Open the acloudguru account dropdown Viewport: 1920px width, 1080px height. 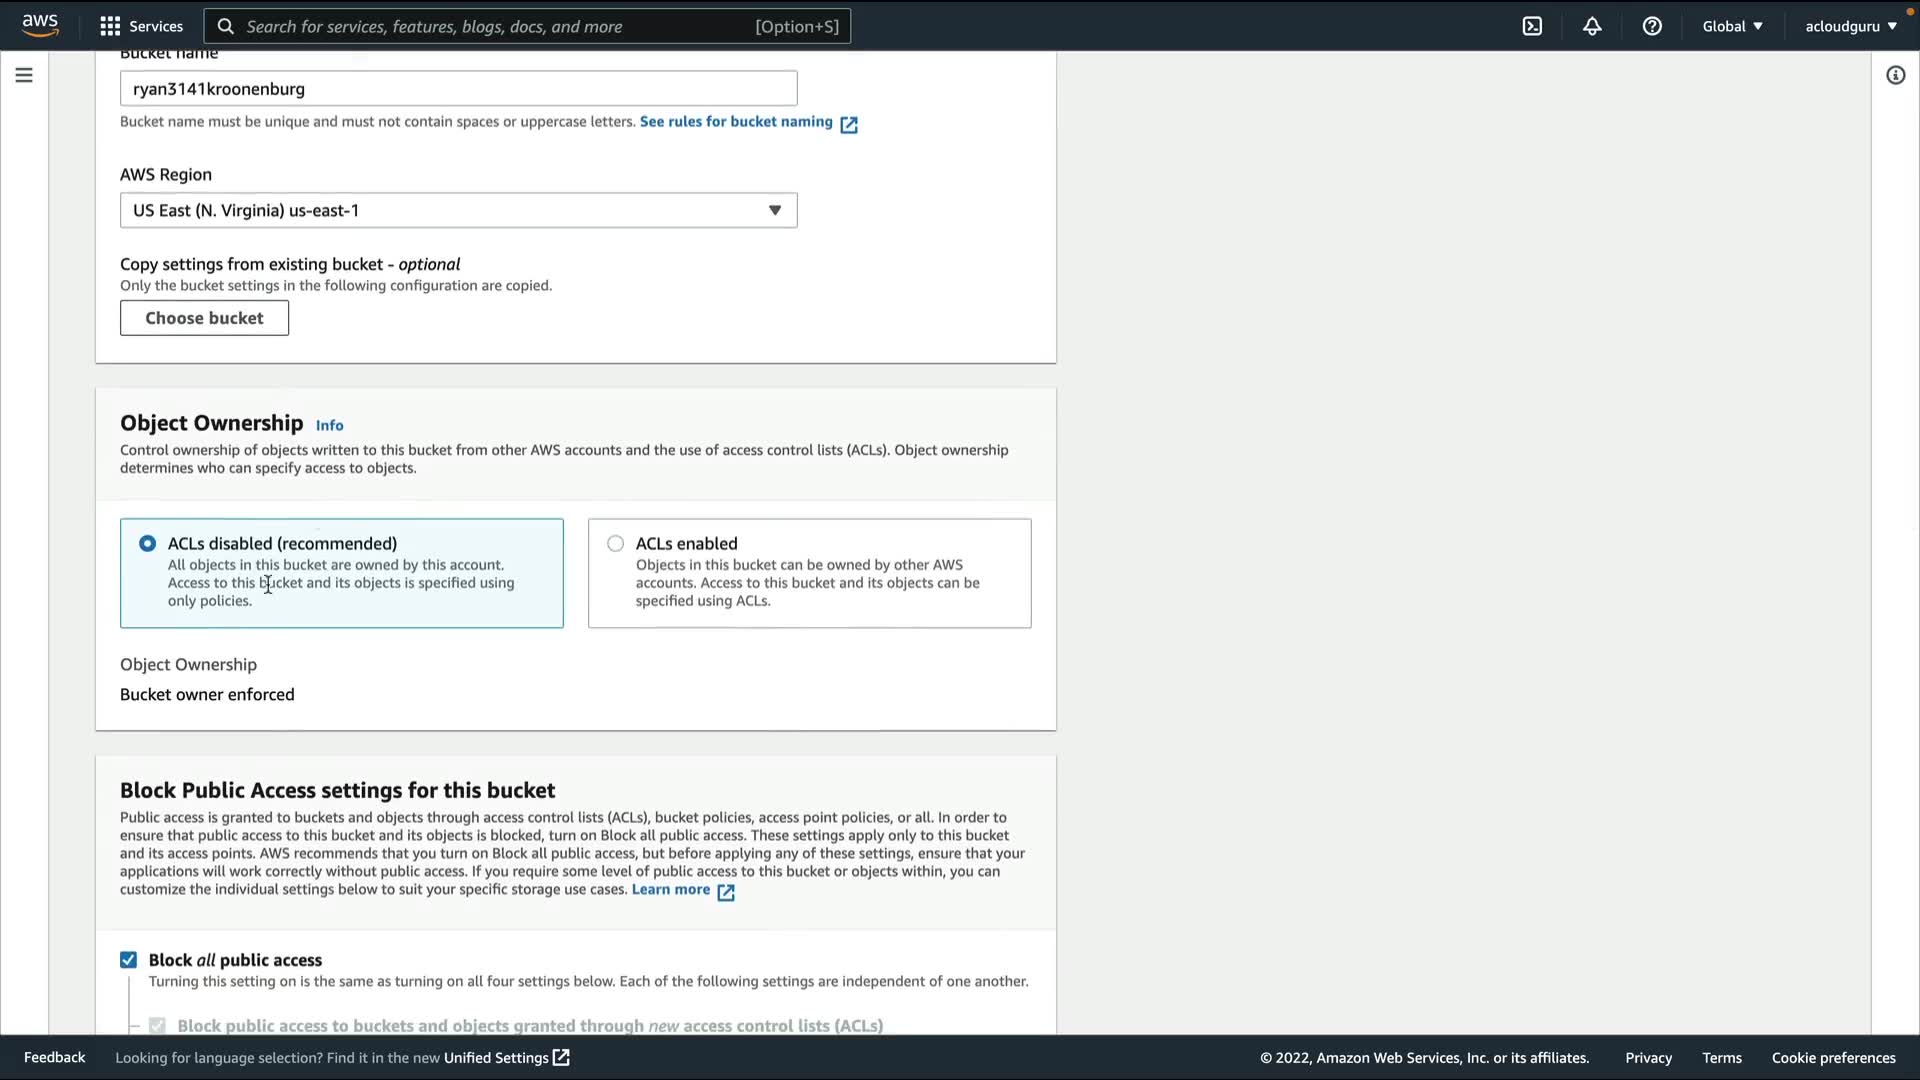coord(1850,26)
